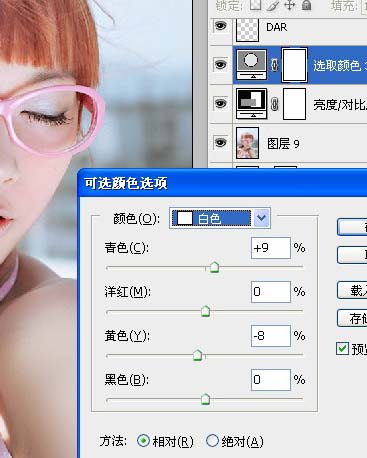Open the 颜色 dropdown showing 白色
The image size is (367, 458).
pos(220,218)
